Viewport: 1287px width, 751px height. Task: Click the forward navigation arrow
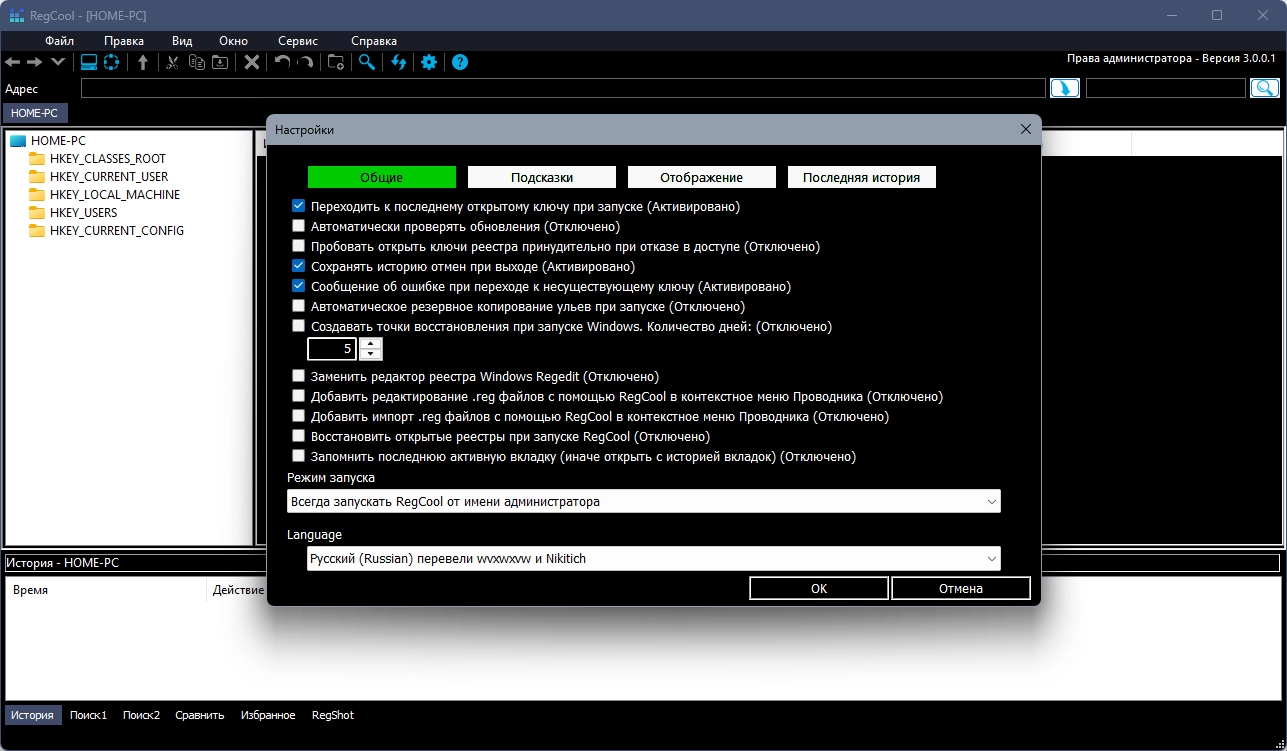(34, 62)
